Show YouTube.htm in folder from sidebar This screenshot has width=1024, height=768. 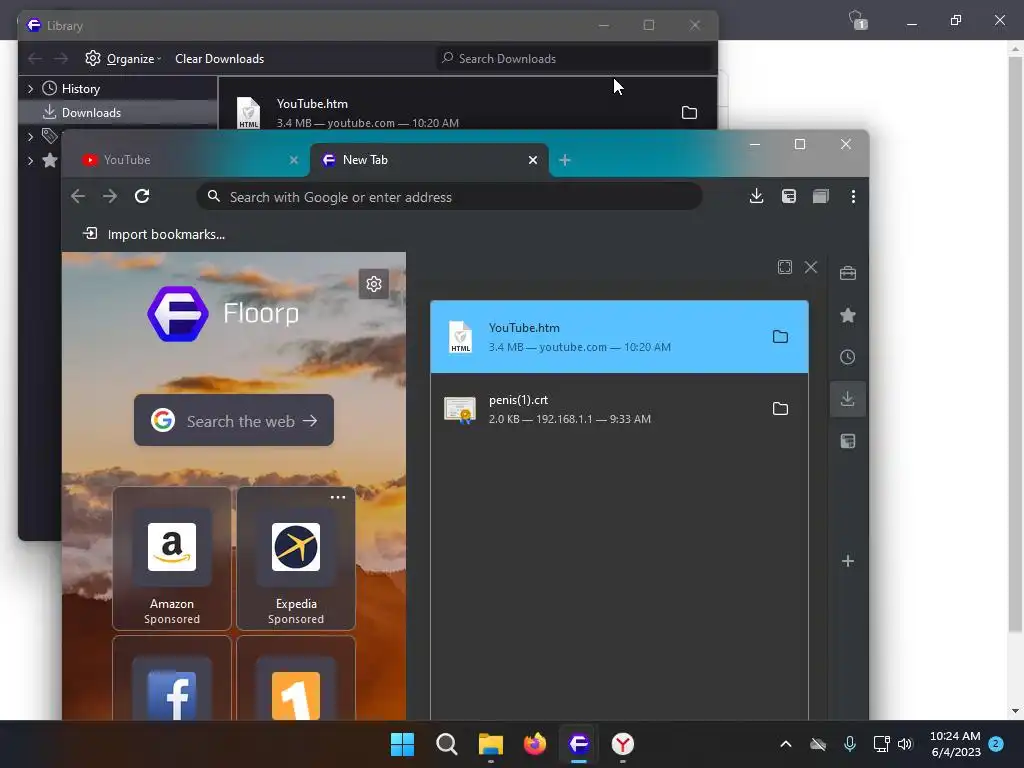pos(780,337)
